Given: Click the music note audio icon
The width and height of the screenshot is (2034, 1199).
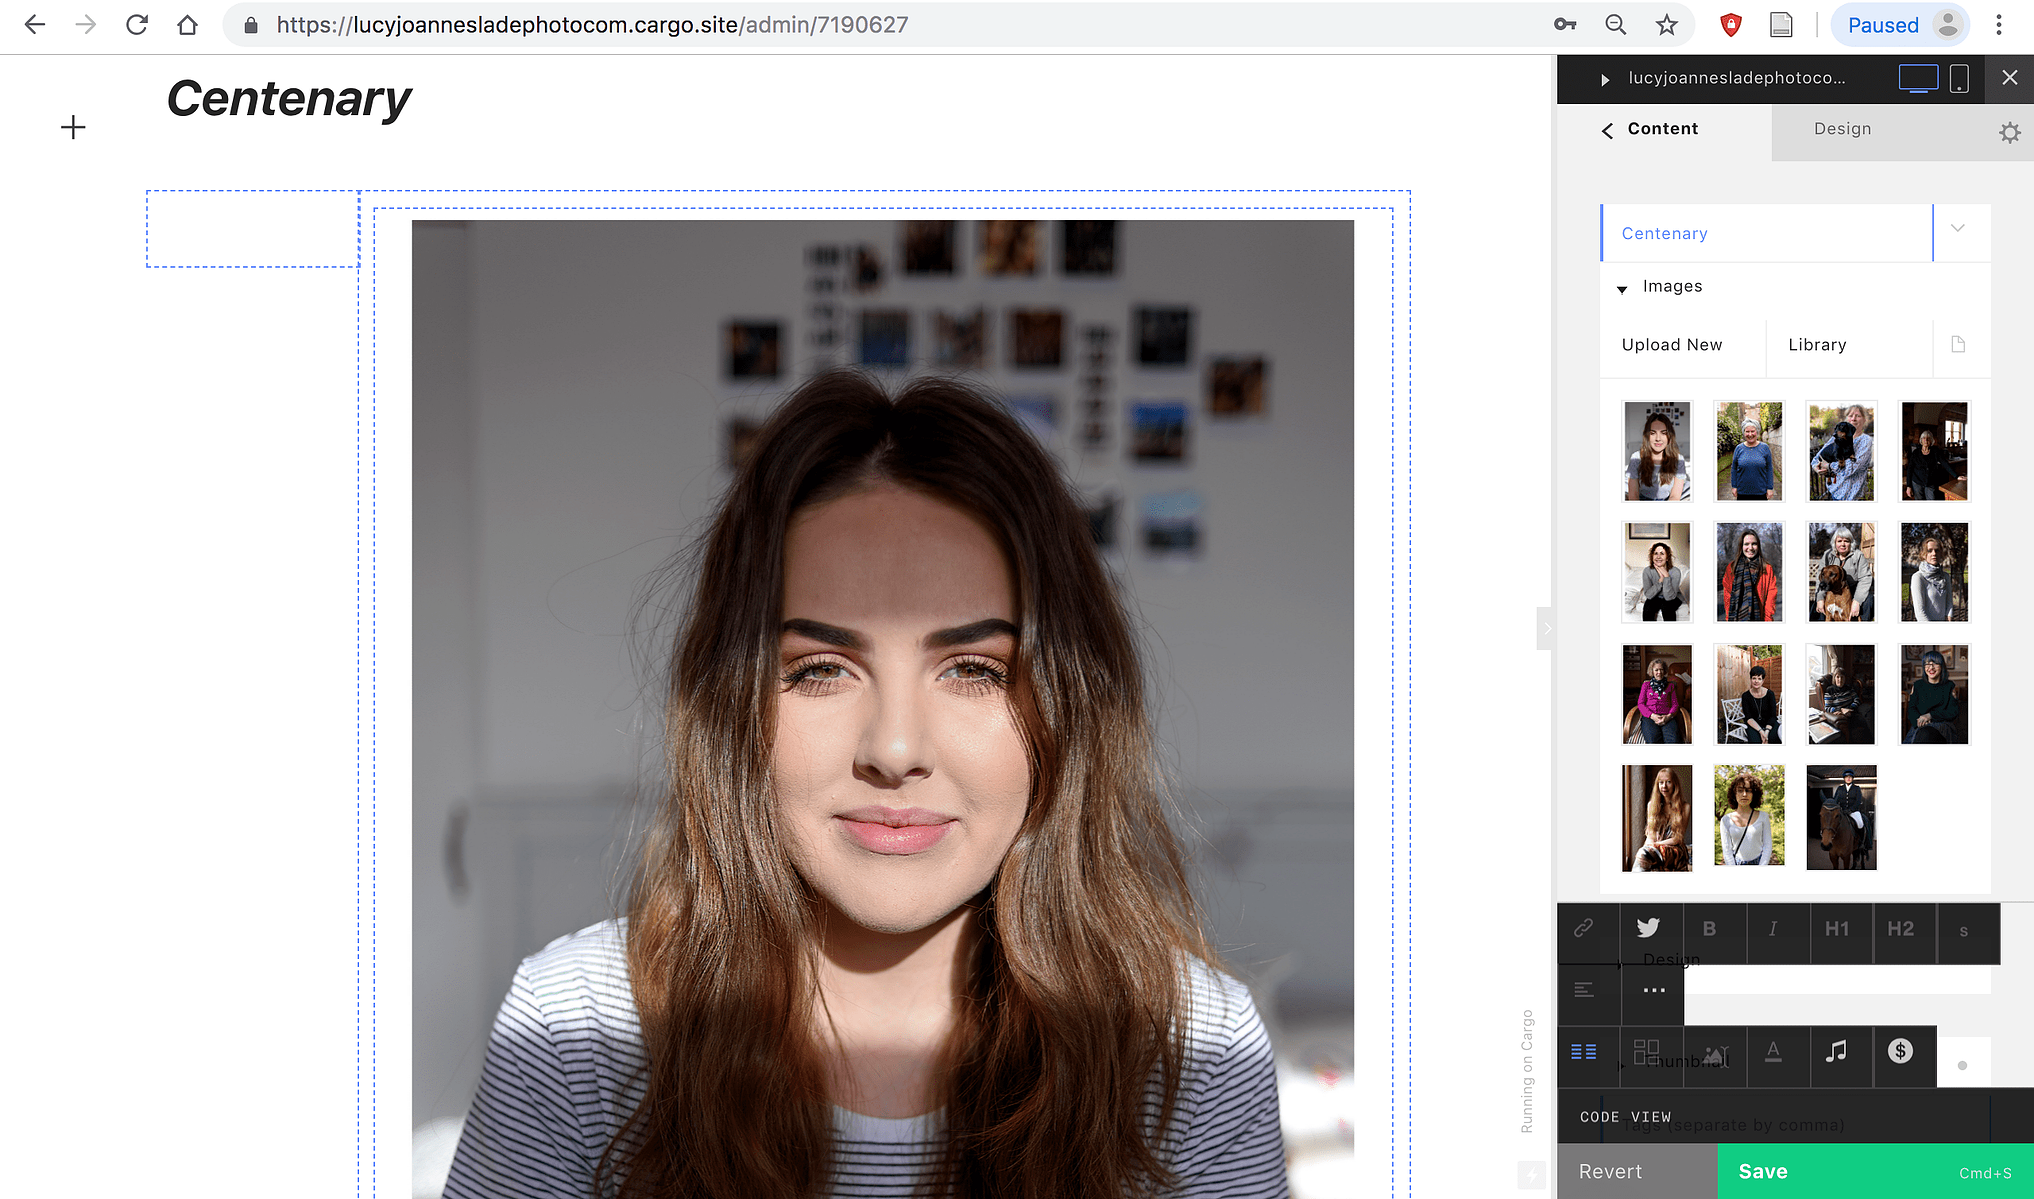Looking at the screenshot, I should tap(1836, 1052).
